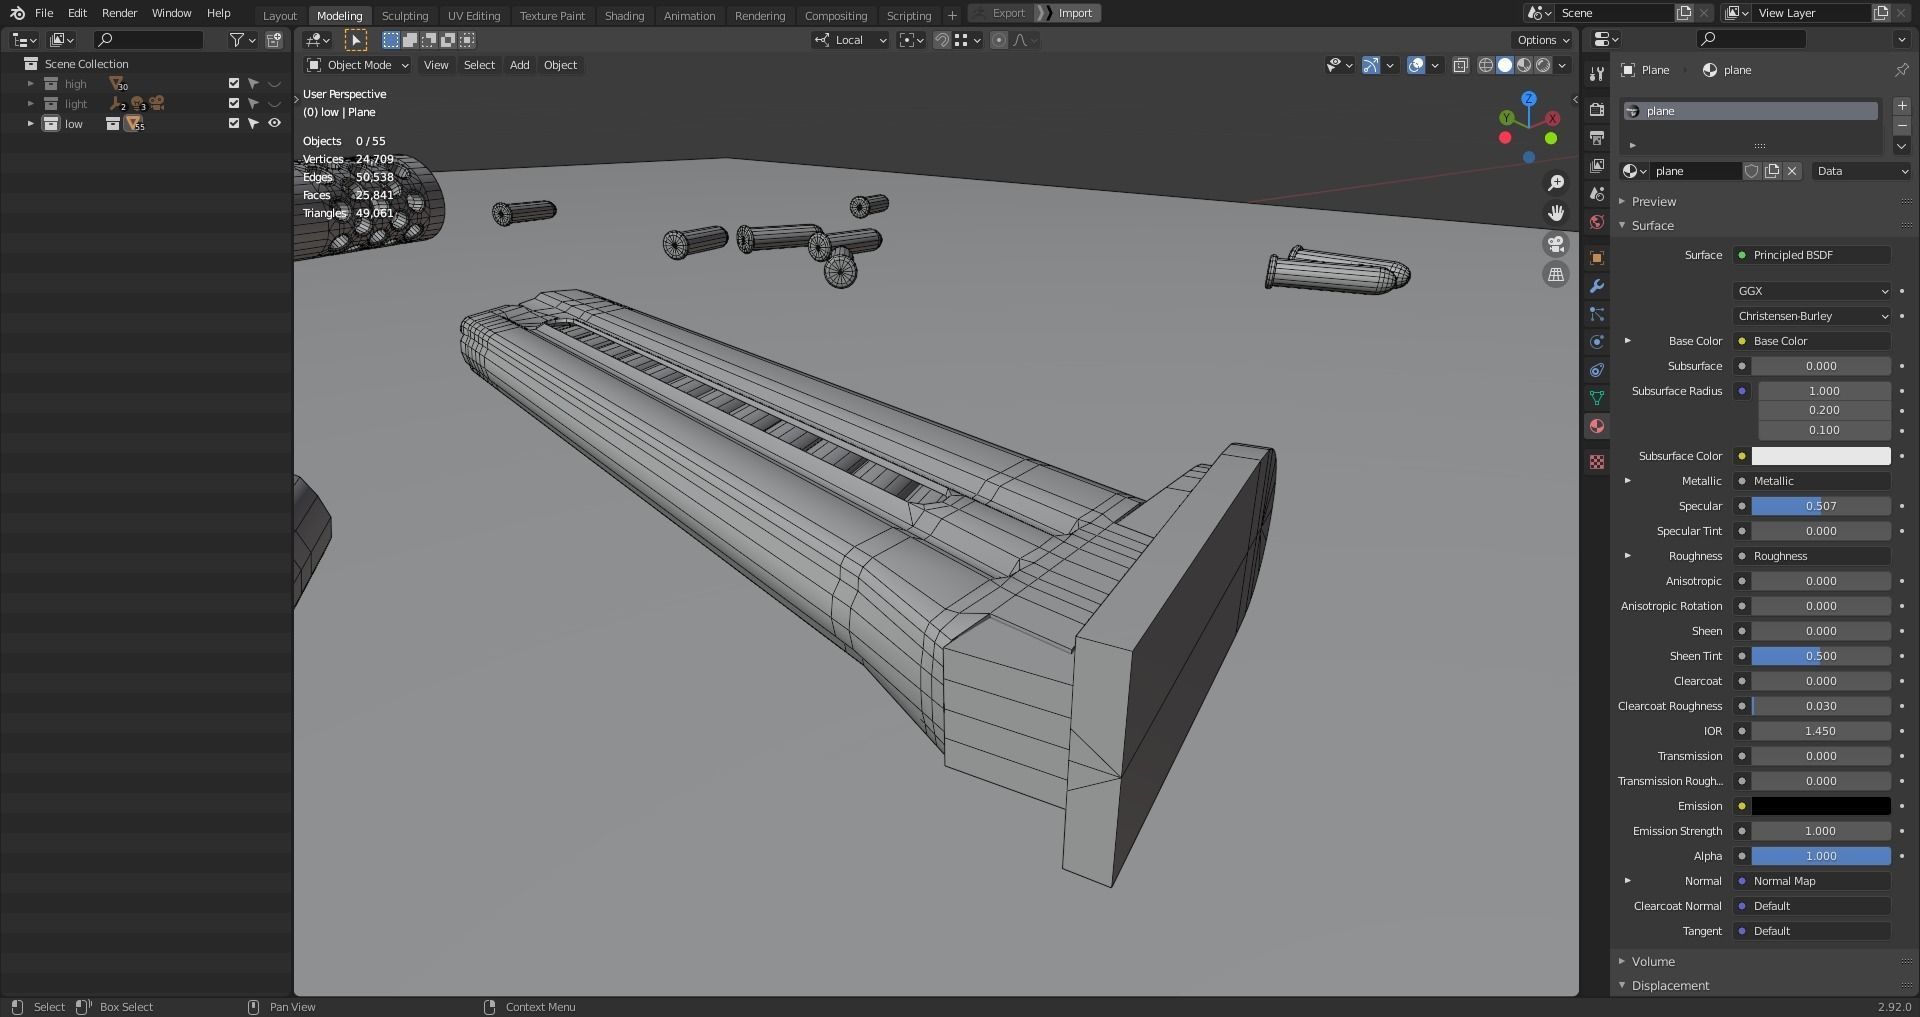Click the viewport pan hand icon
1920x1017 pixels.
(1556, 213)
